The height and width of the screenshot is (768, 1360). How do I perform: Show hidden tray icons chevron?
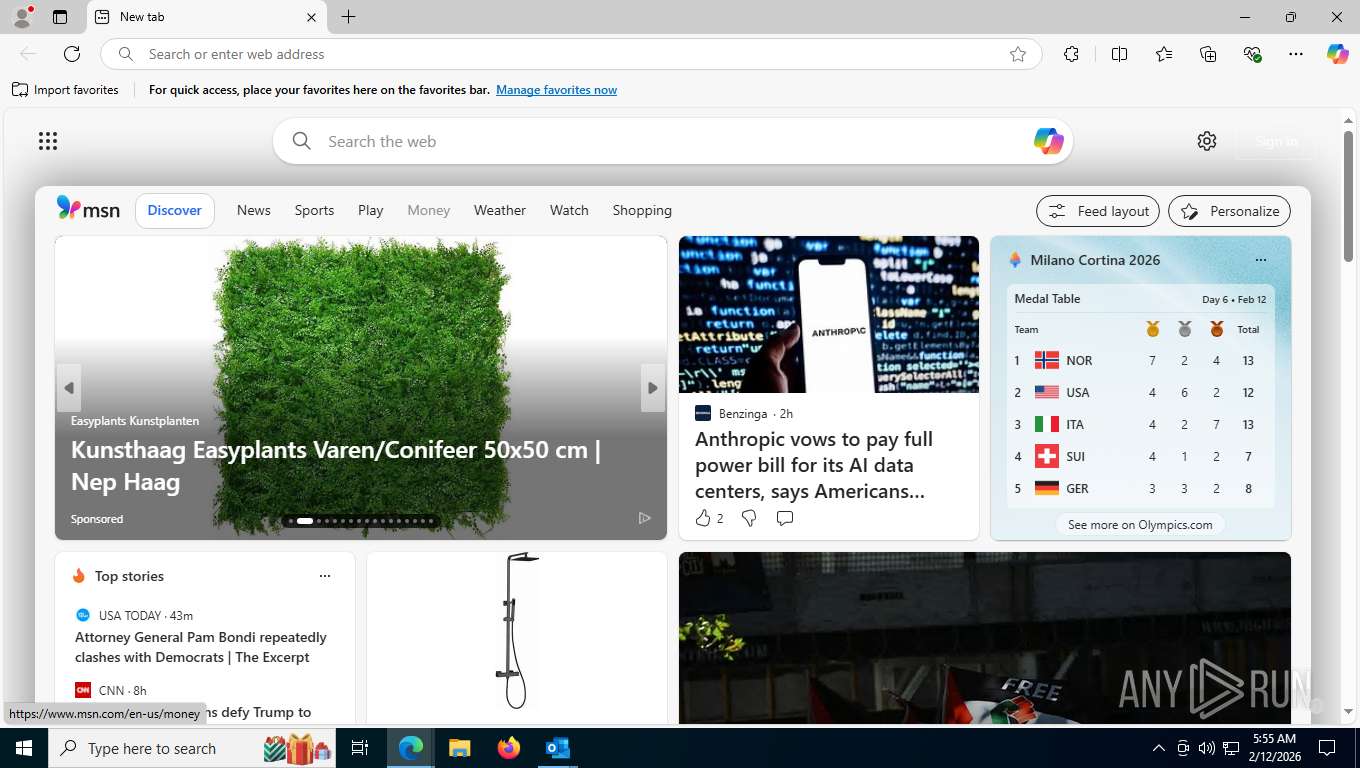[1158, 748]
